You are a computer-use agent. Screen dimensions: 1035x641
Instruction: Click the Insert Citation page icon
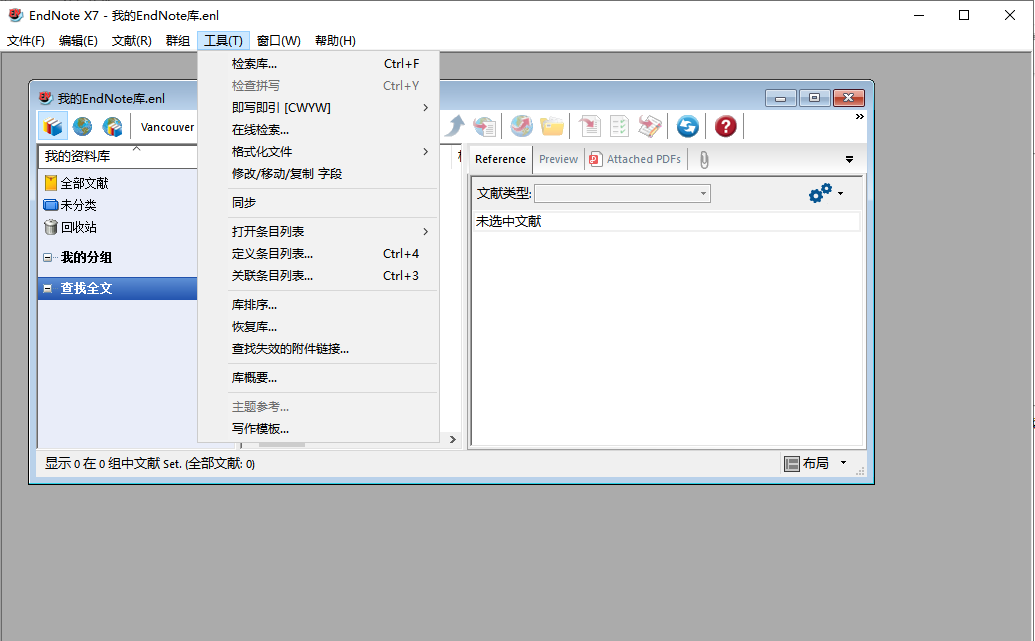(x=589, y=126)
